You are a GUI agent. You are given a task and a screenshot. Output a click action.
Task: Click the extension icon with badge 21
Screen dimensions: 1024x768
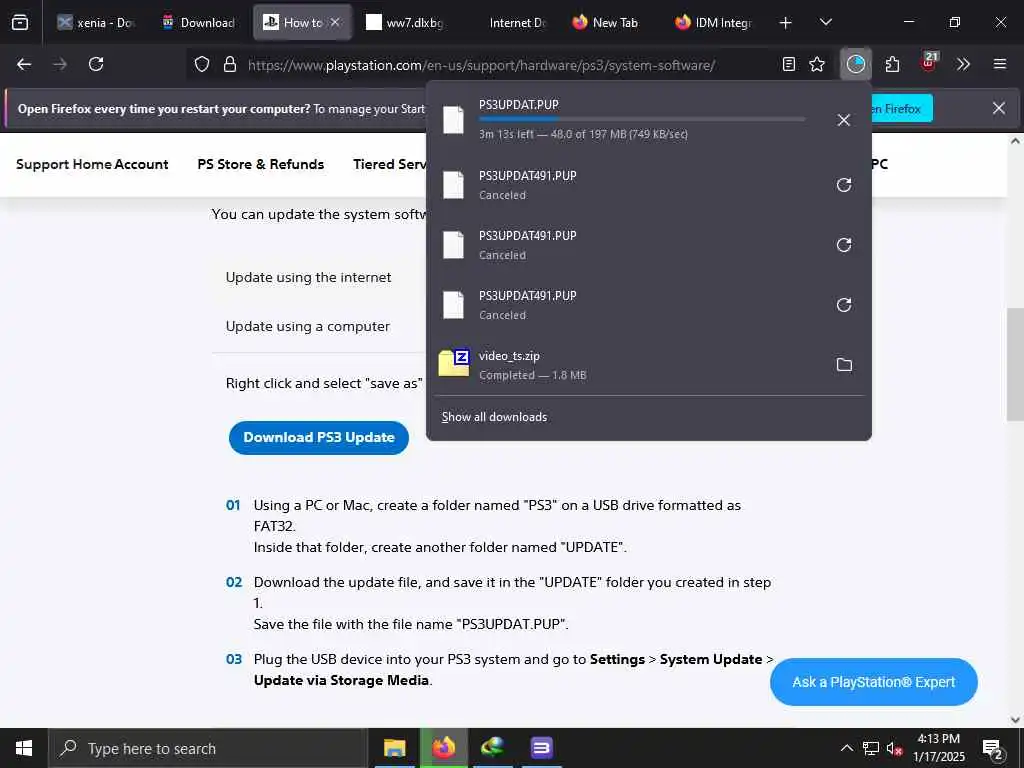(929, 63)
